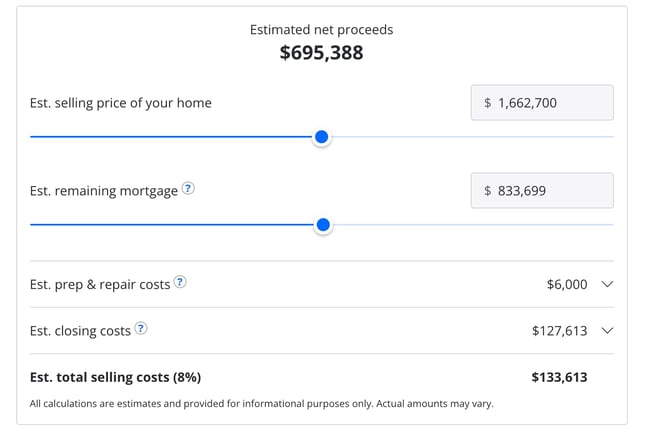The height and width of the screenshot is (434, 650).
Task: Focus the remaining mortgage field showing 833,699
Action: [541, 190]
